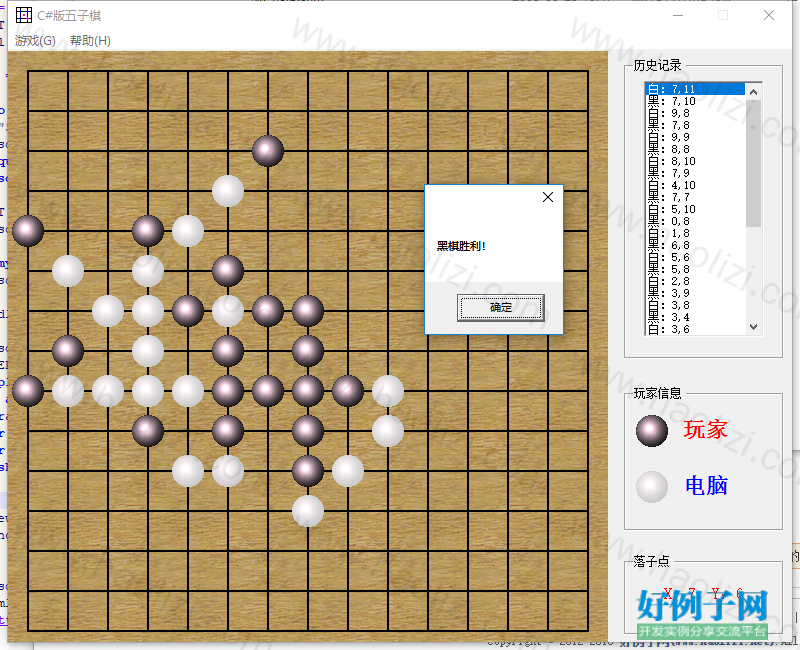This screenshot has width=800, height=650.
Task: Select history entry 1,8
Action: click(695, 233)
